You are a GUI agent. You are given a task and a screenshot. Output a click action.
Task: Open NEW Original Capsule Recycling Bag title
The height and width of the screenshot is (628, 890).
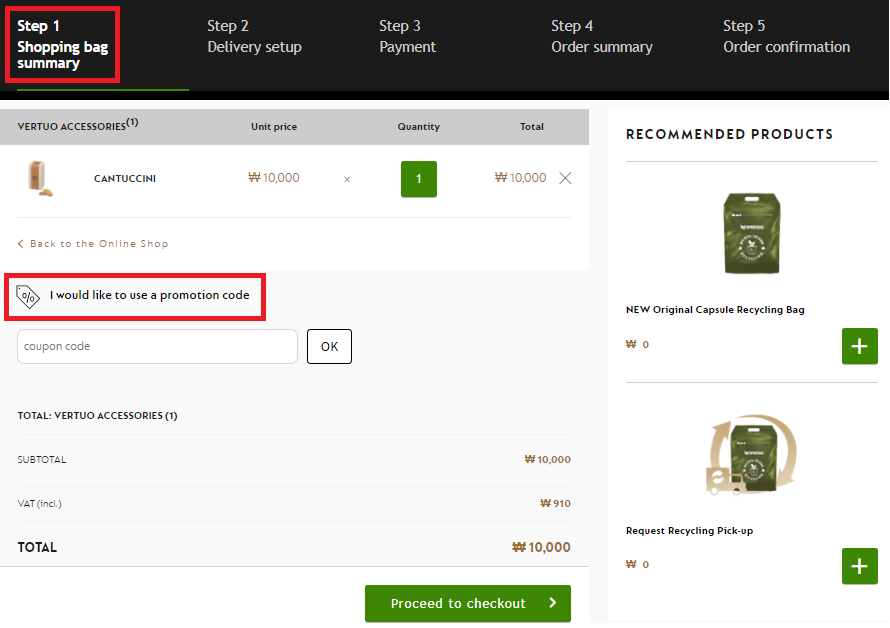point(715,310)
